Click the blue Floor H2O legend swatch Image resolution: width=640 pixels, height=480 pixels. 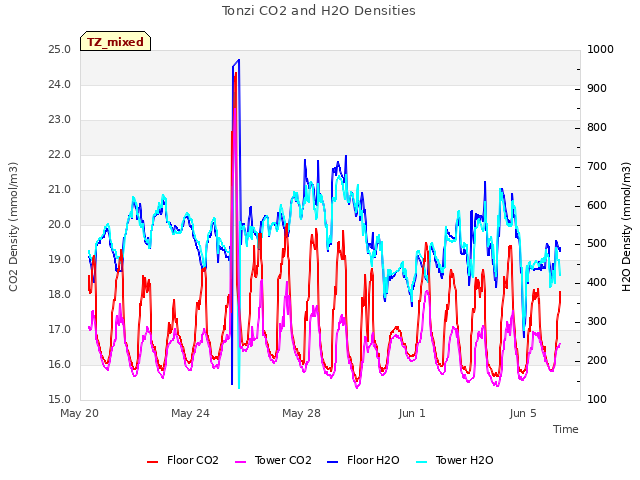coord(333,462)
